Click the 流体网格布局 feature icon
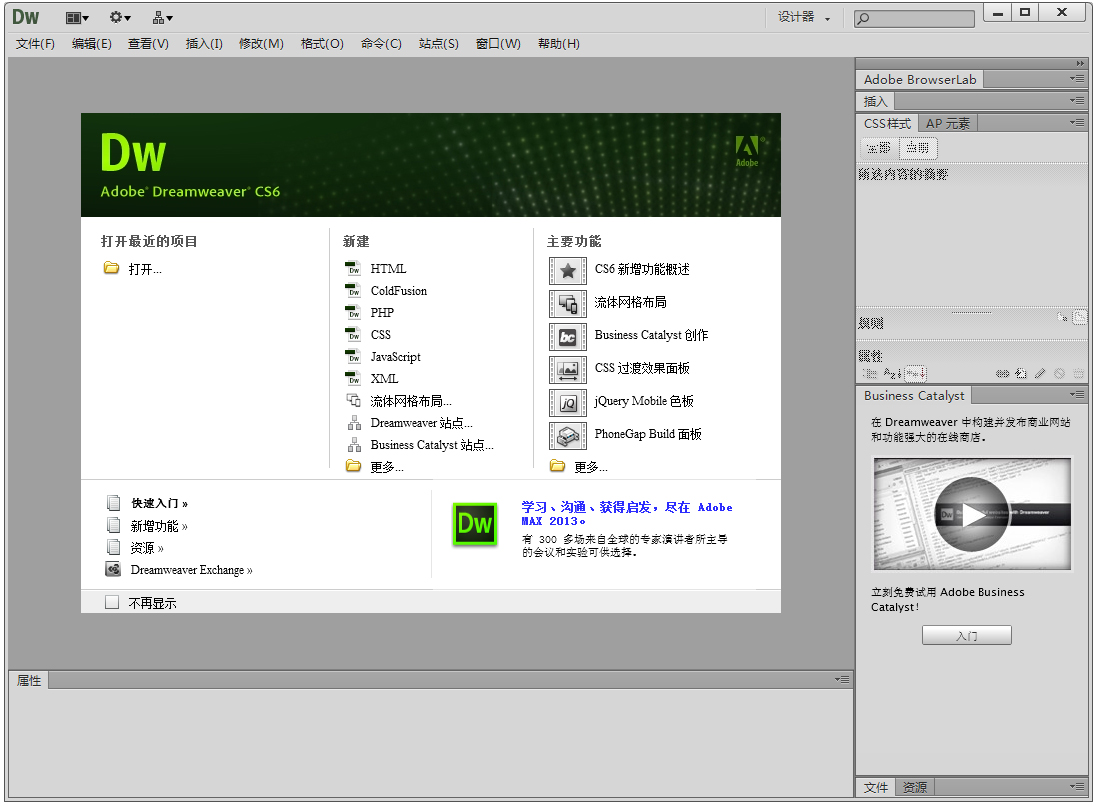The image size is (1098, 807). (x=568, y=303)
